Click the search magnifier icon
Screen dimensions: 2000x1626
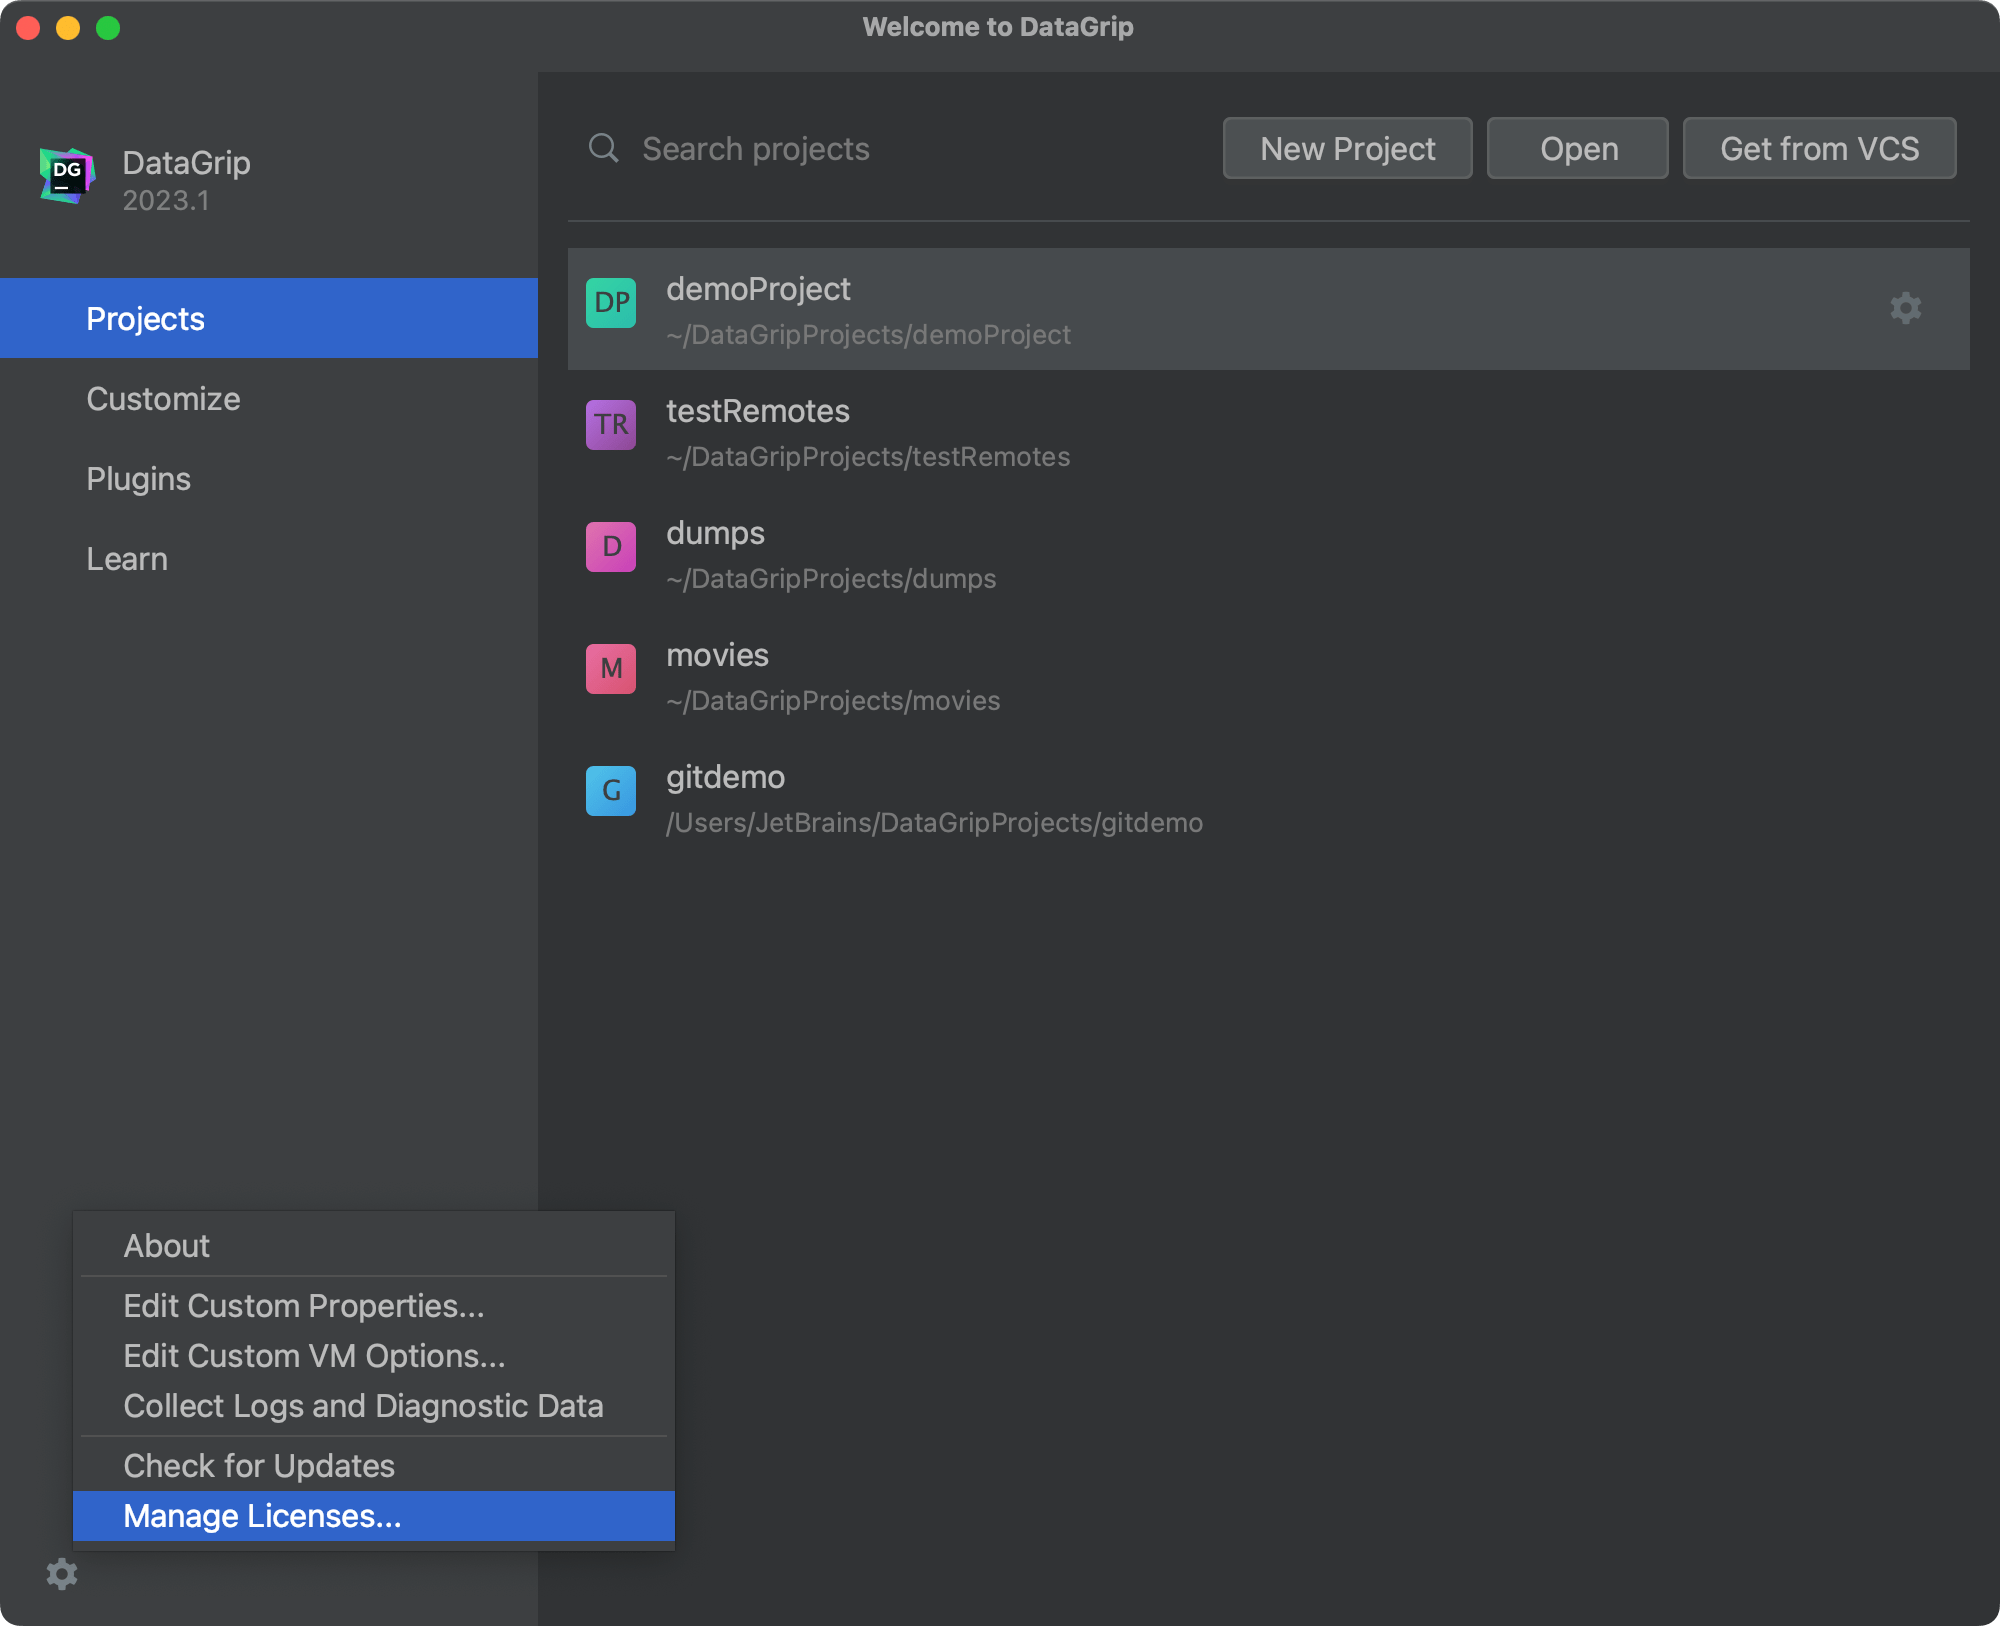(603, 148)
